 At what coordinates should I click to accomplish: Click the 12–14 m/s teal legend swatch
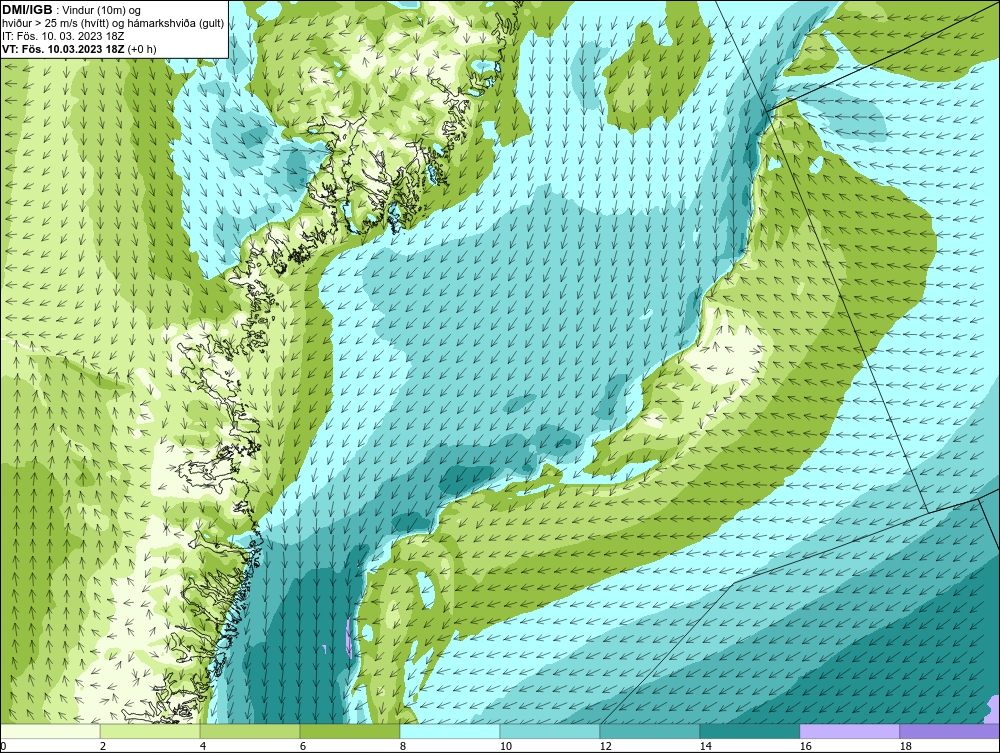coord(649,731)
